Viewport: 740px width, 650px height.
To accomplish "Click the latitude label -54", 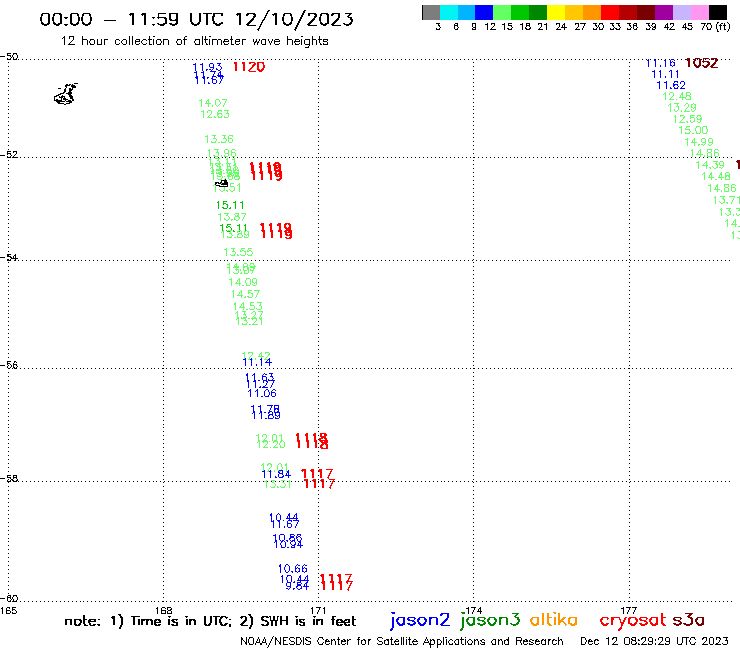I will [x=9, y=258].
